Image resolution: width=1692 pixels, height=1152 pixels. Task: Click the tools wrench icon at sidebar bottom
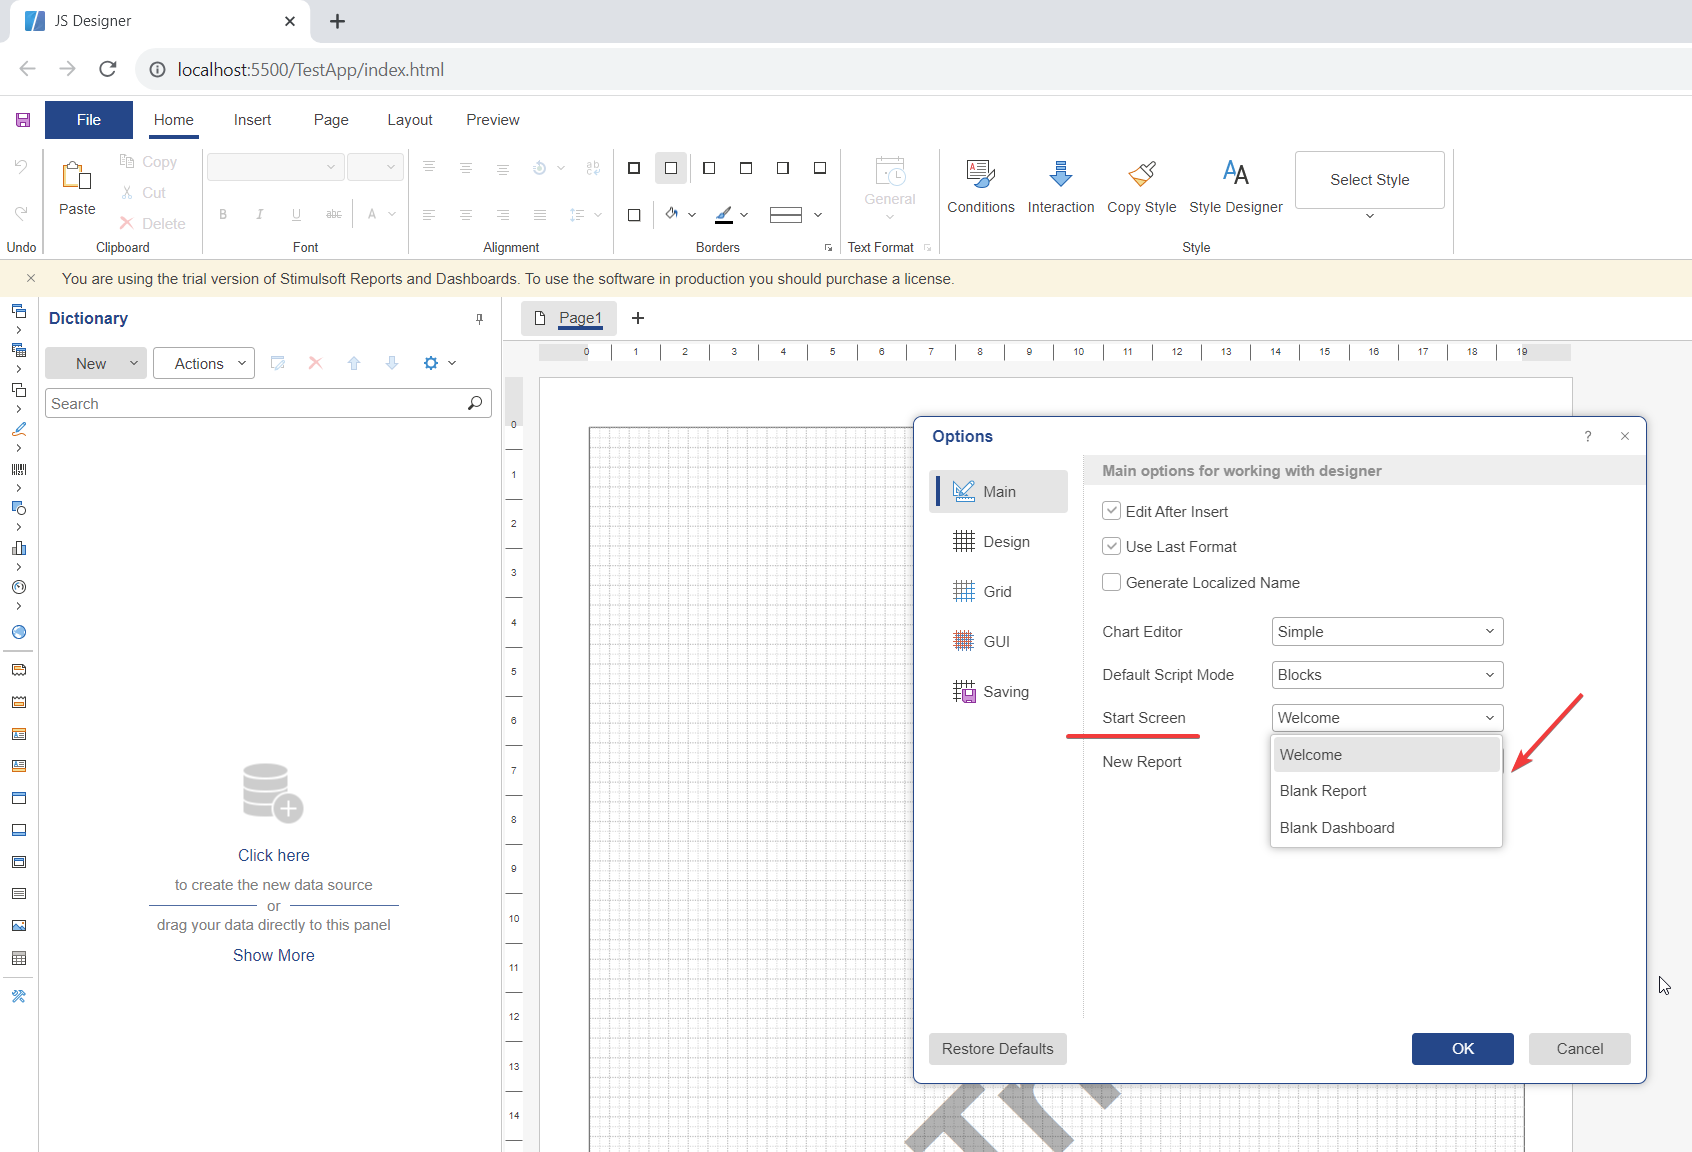[x=19, y=996]
